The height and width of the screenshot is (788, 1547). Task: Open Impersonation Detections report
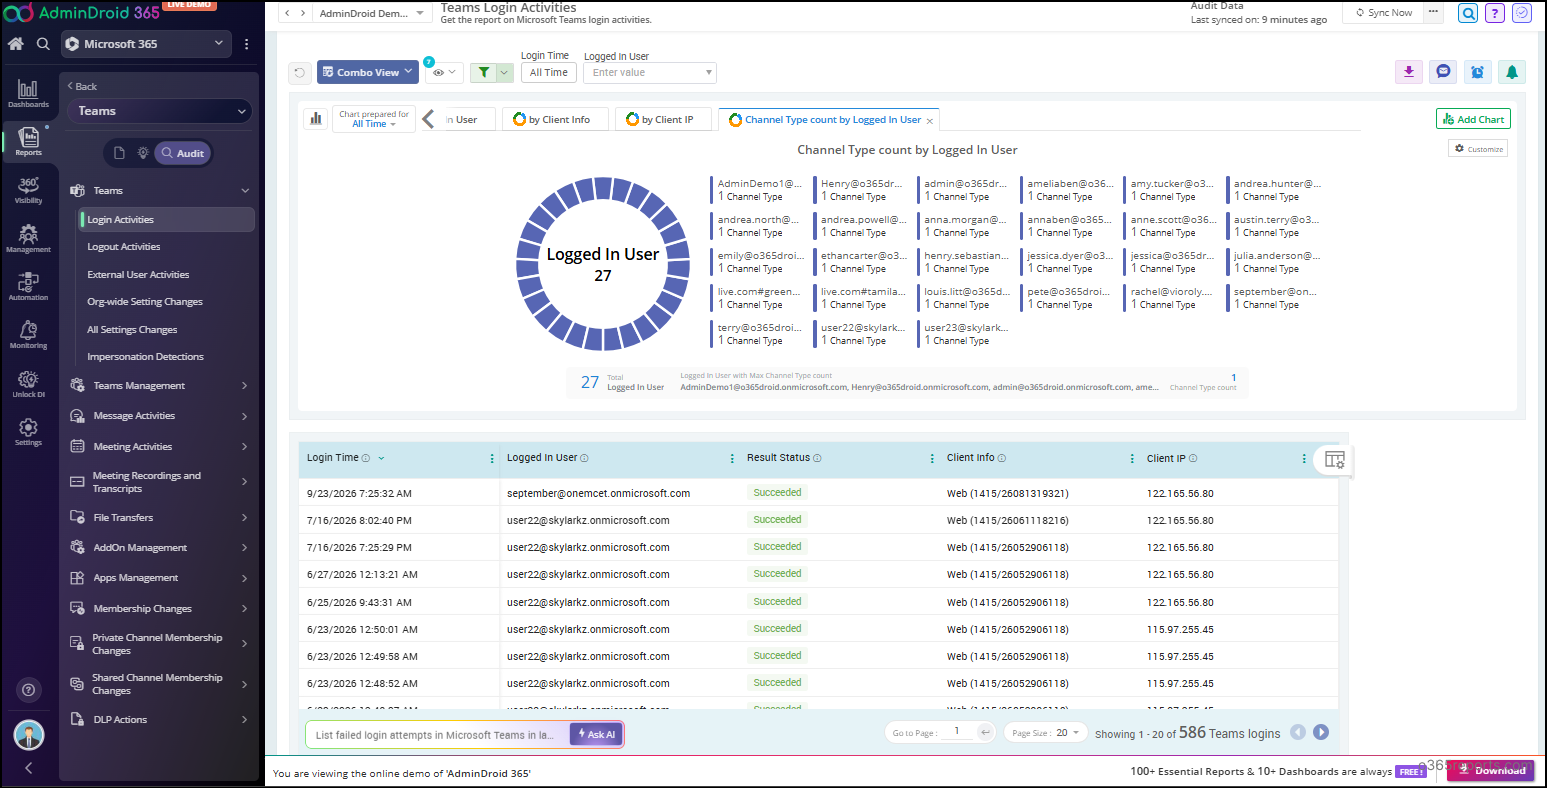coord(145,357)
